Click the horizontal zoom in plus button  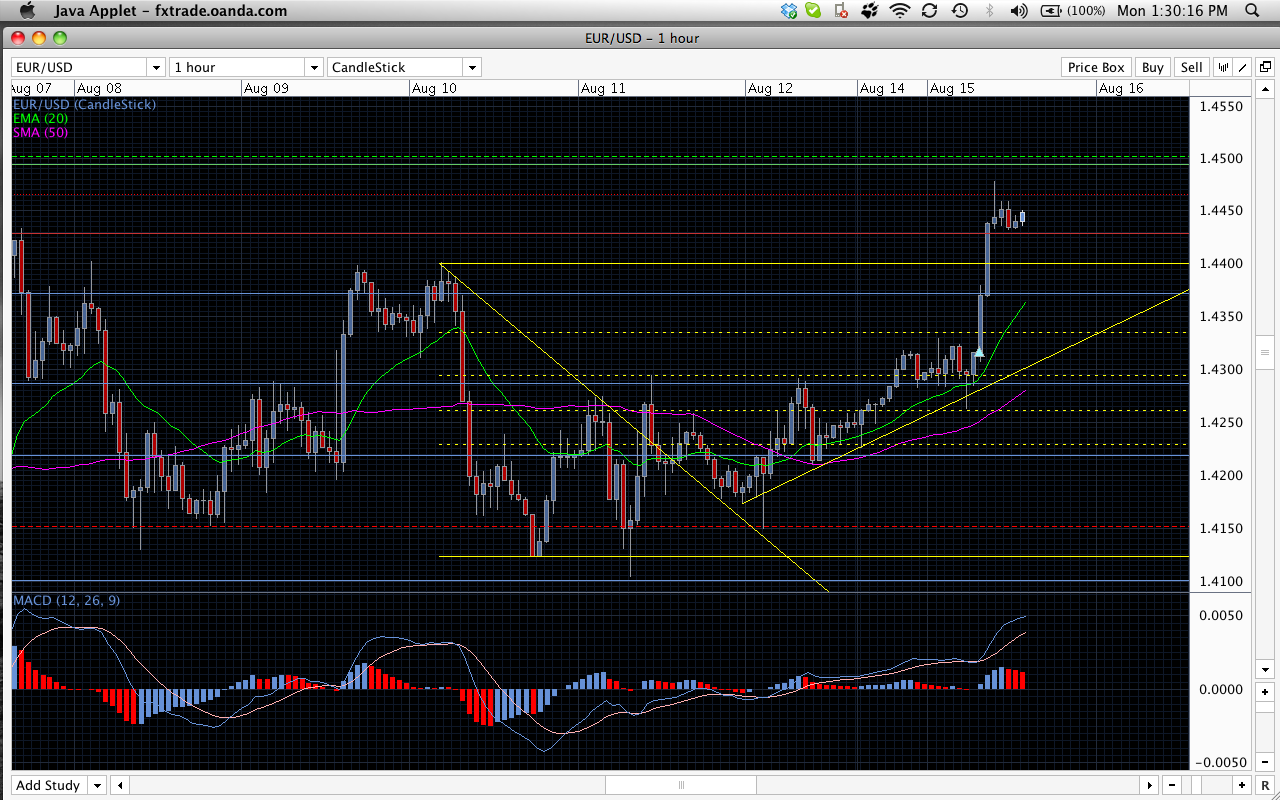(1241, 785)
